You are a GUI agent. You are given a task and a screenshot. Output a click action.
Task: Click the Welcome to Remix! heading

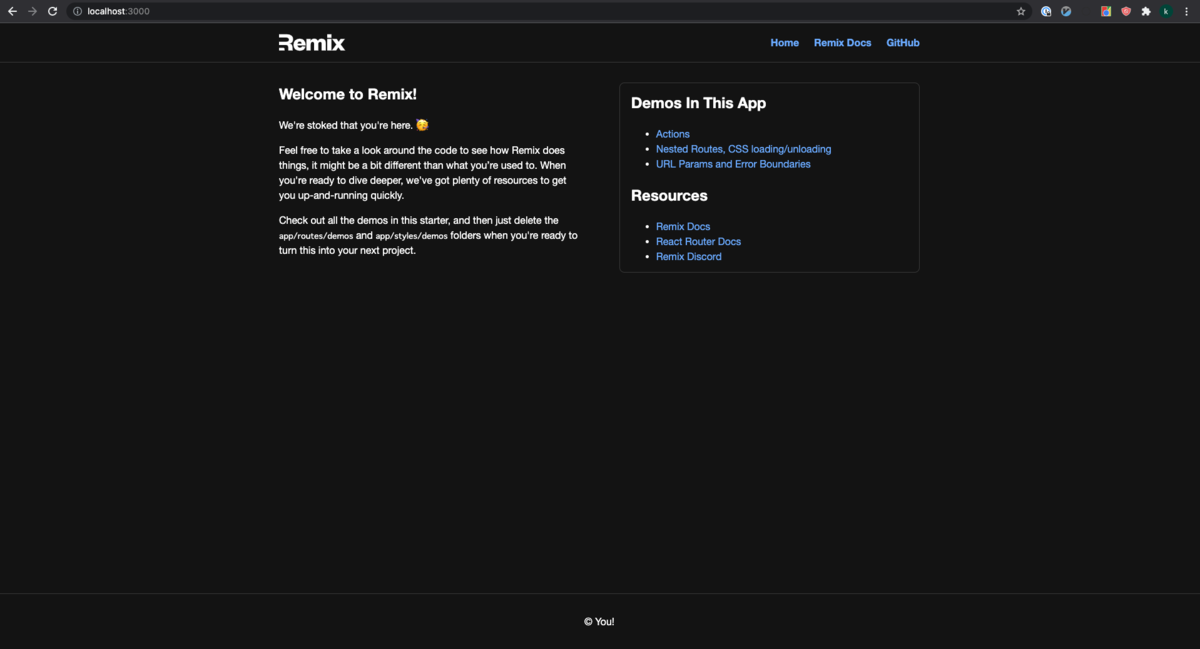pyautogui.click(x=348, y=95)
